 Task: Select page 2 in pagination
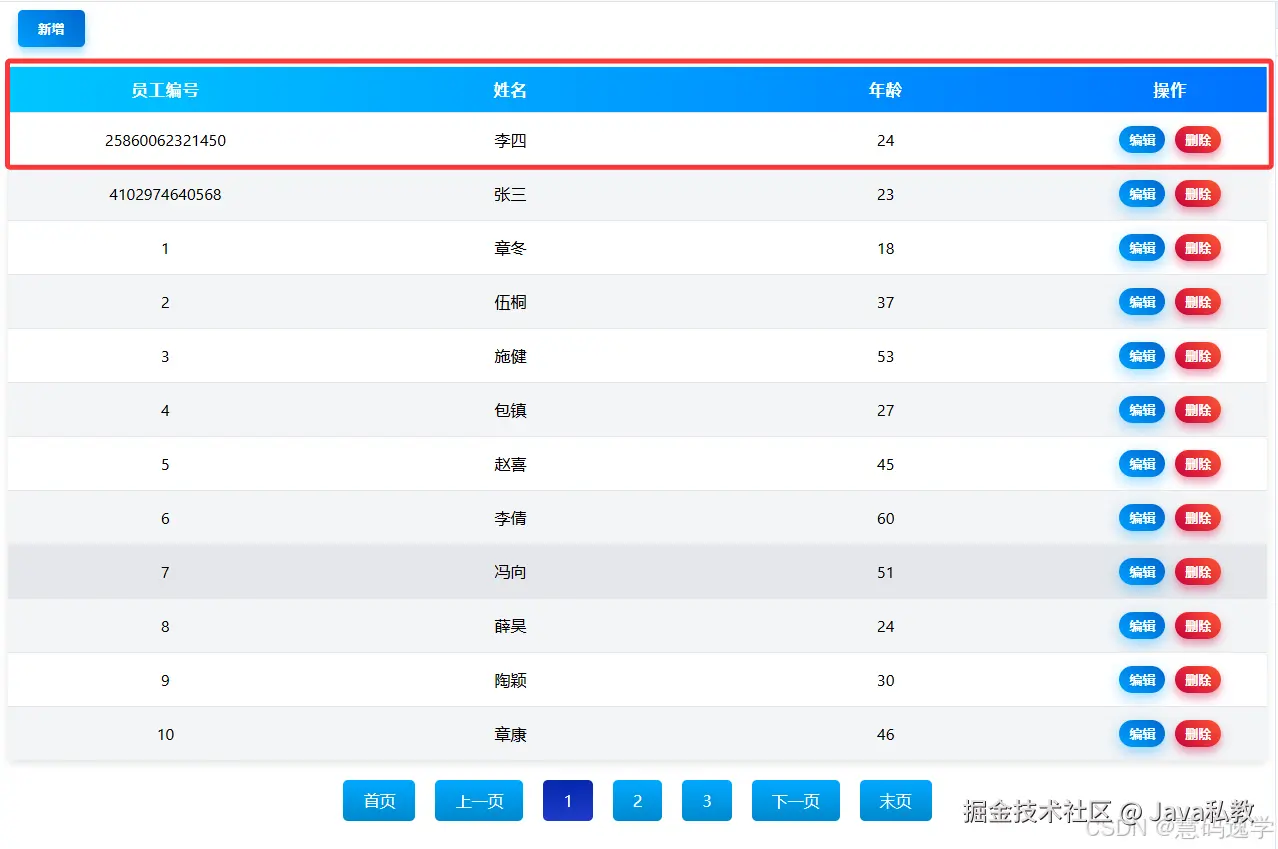(x=638, y=801)
